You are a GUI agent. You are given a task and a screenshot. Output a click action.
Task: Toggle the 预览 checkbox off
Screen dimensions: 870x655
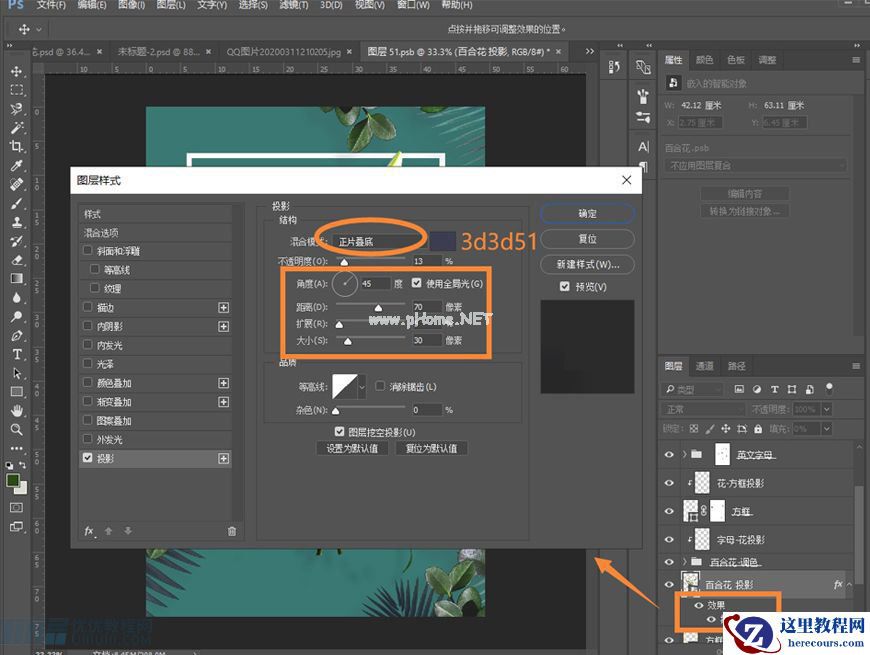coord(565,286)
